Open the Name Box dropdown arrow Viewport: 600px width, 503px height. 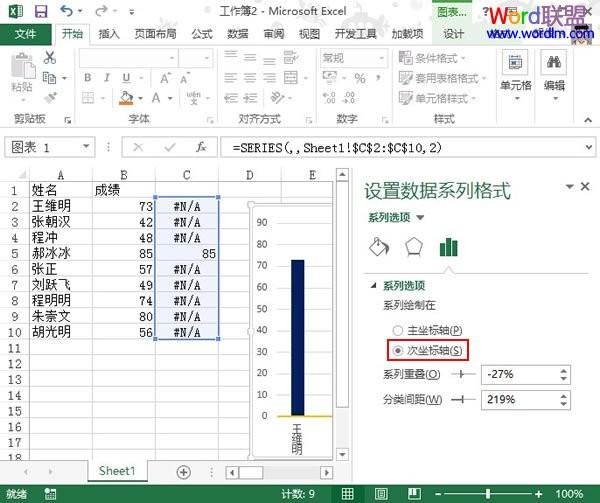[87, 147]
